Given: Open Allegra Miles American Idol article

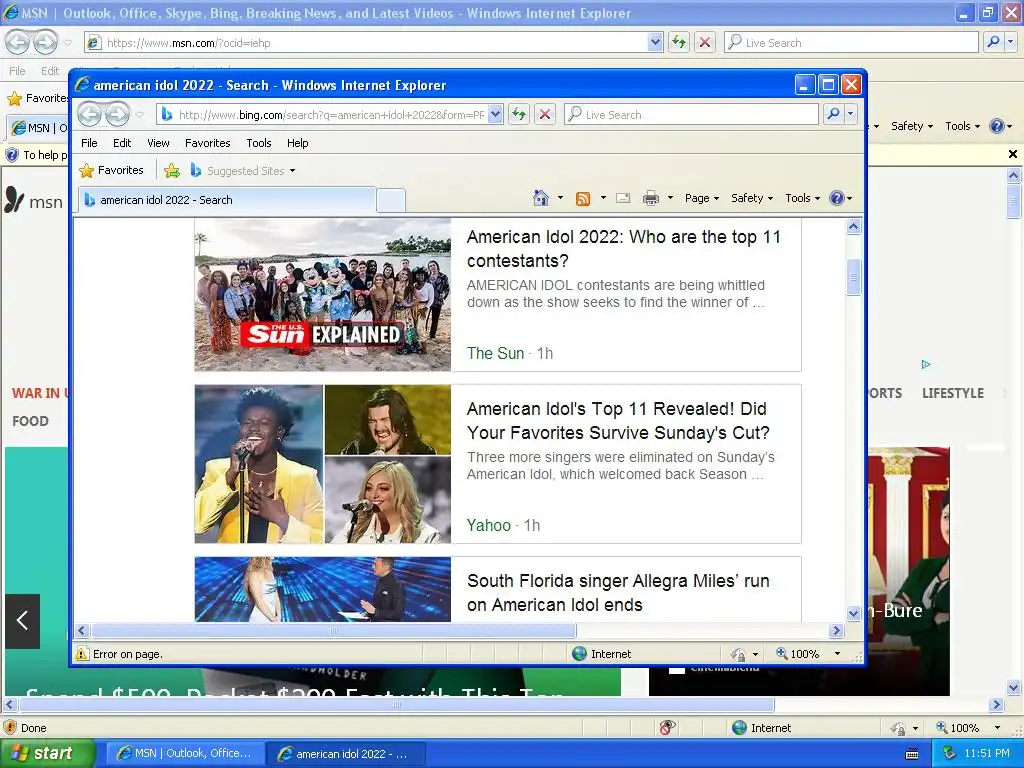Looking at the screenshot, I should coord(618,593).
